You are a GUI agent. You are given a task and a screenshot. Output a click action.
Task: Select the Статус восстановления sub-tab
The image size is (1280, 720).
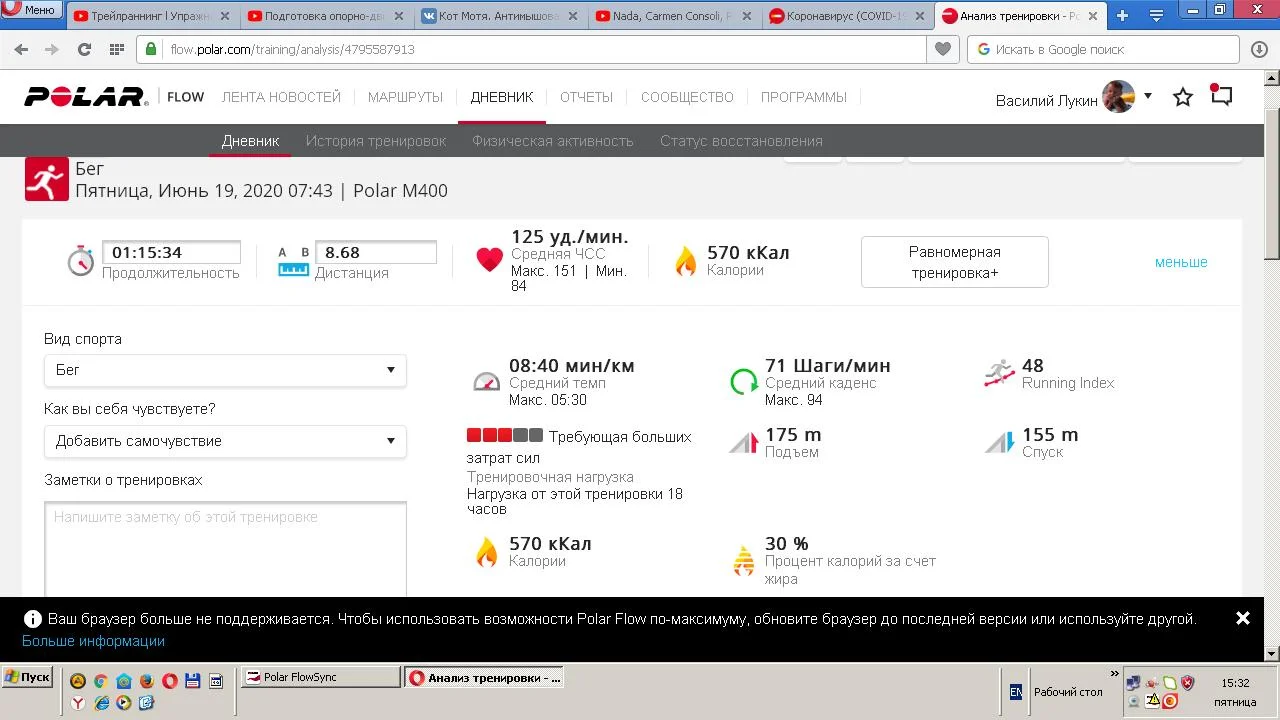click(741, 141)
